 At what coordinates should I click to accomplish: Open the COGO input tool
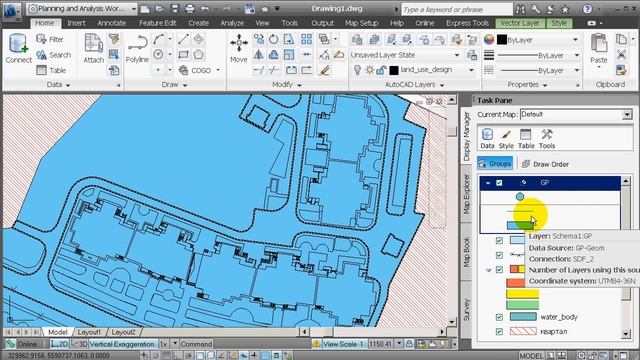pyautogui.click(x=196, y=70)
